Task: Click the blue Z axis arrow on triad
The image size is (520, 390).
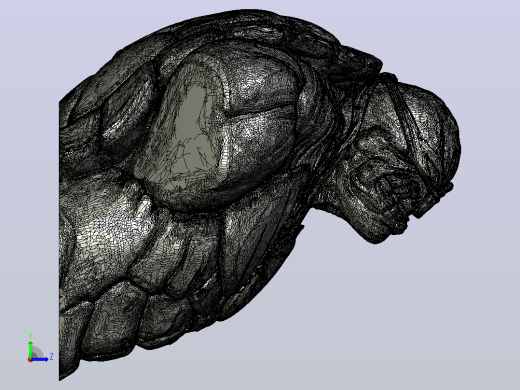Action: (x=40, y=359)
